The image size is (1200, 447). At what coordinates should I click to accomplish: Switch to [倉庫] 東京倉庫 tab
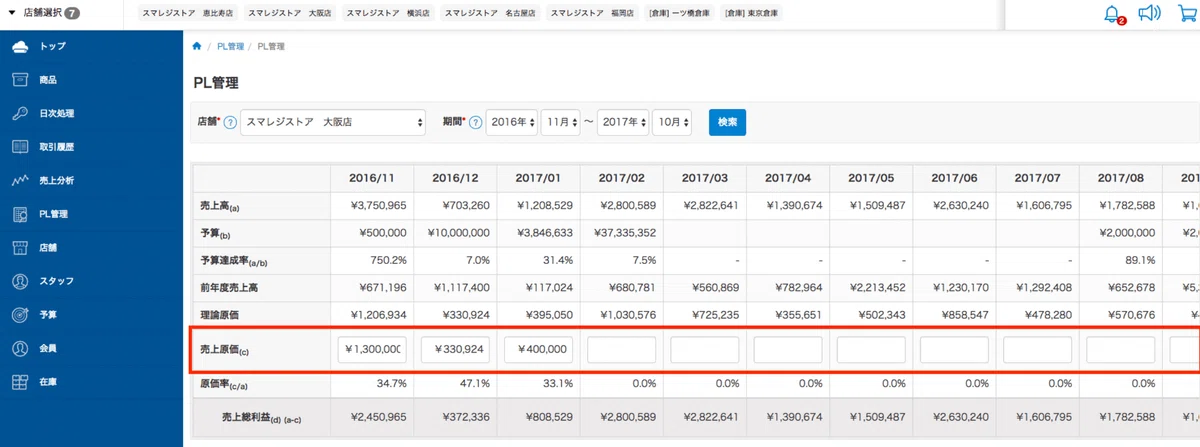click(751, 14)
